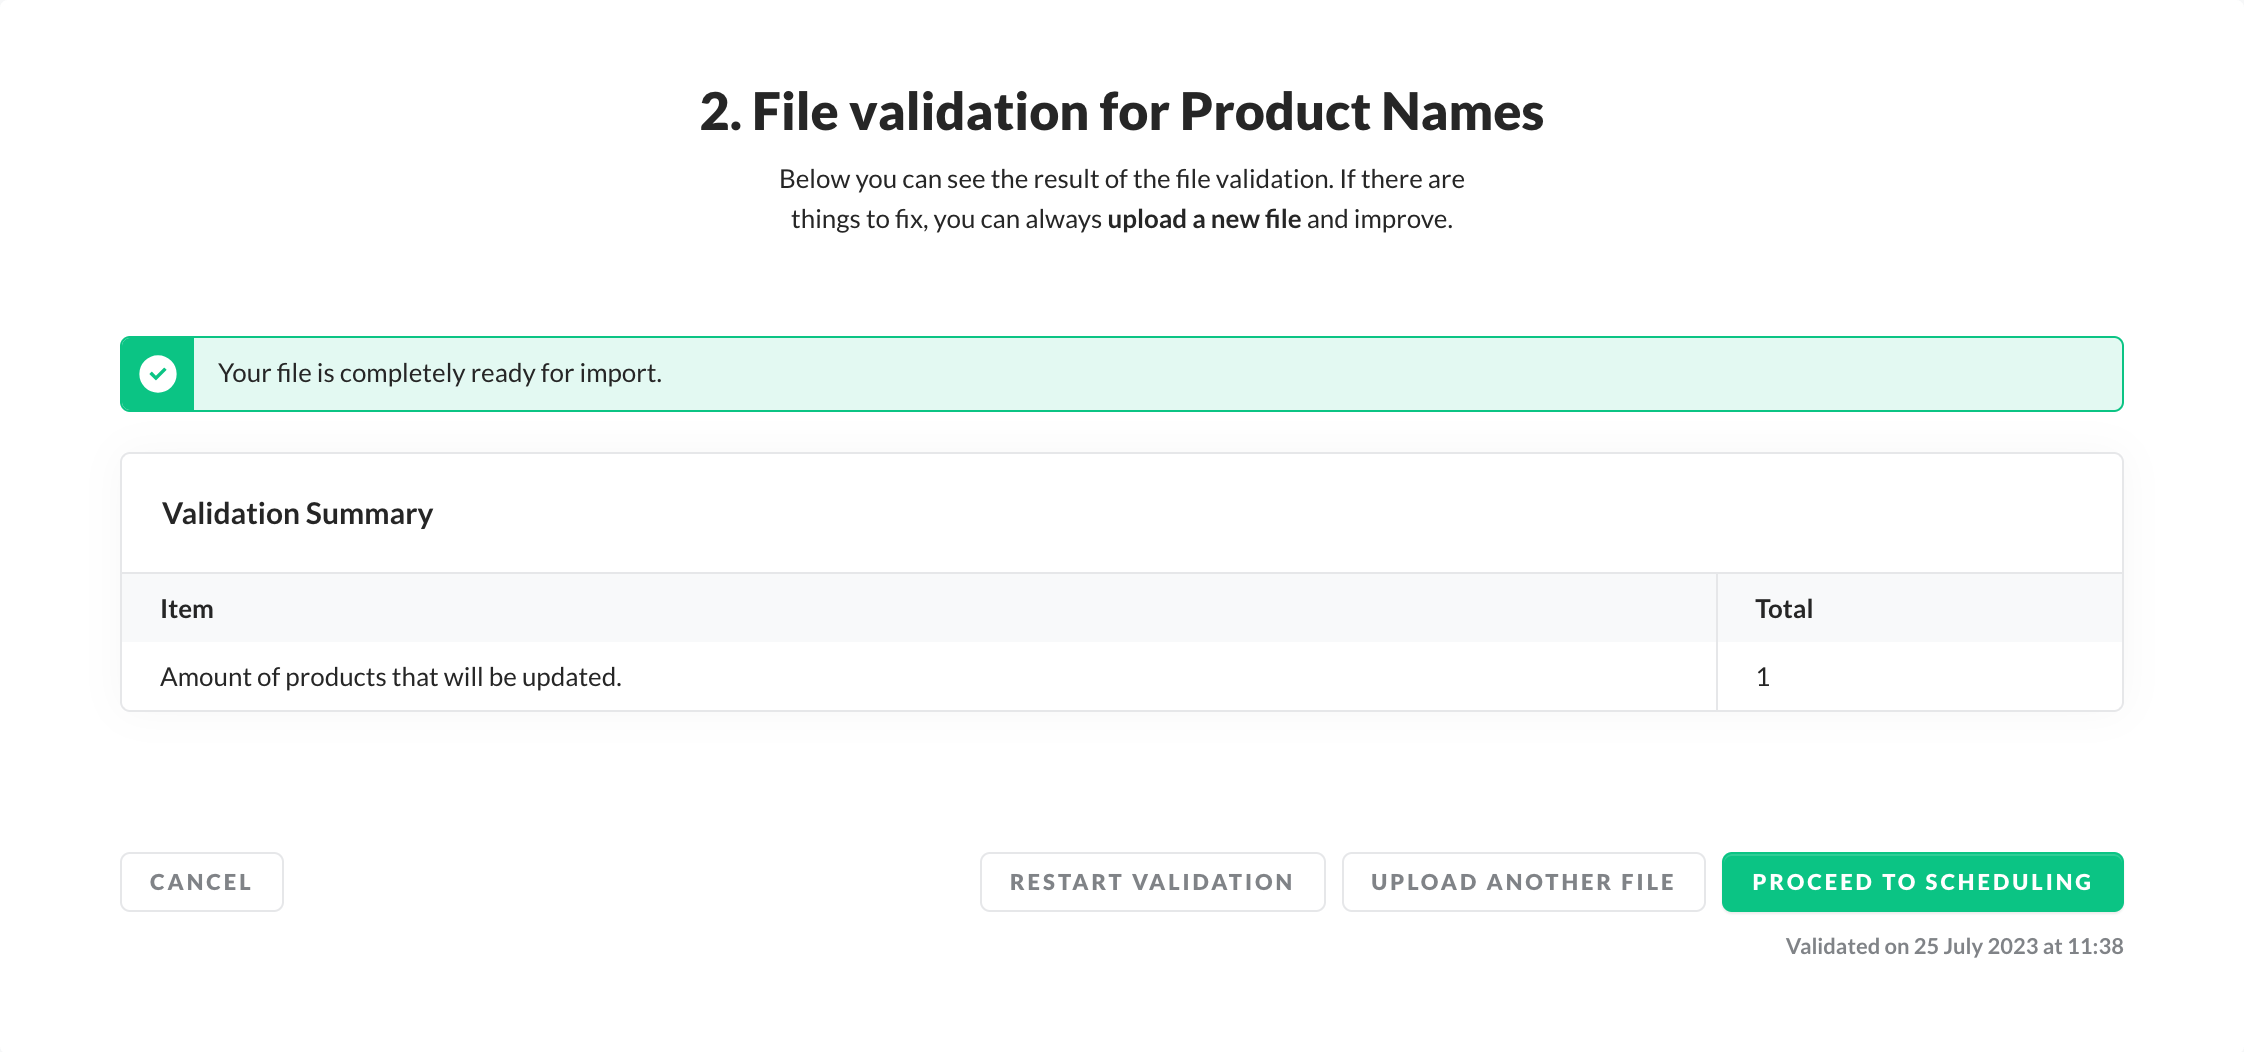Click the green checkmark success icon
Image resolution: width=2244 pixels, height=1052 pixels.
(158, 374)
